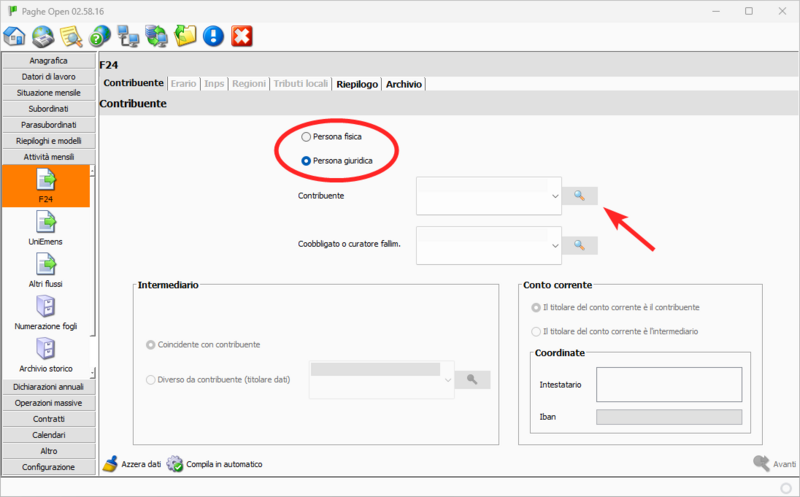
Task: Expand the Coobbligato o curatore fallim. dropdown
Action: click(x=555, y=245)
